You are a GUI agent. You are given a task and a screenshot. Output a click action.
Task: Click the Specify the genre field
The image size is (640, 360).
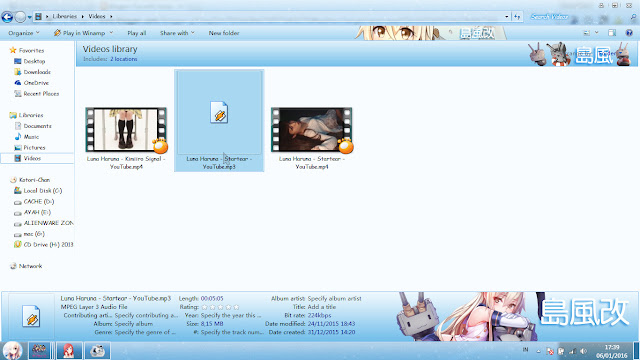145,332
